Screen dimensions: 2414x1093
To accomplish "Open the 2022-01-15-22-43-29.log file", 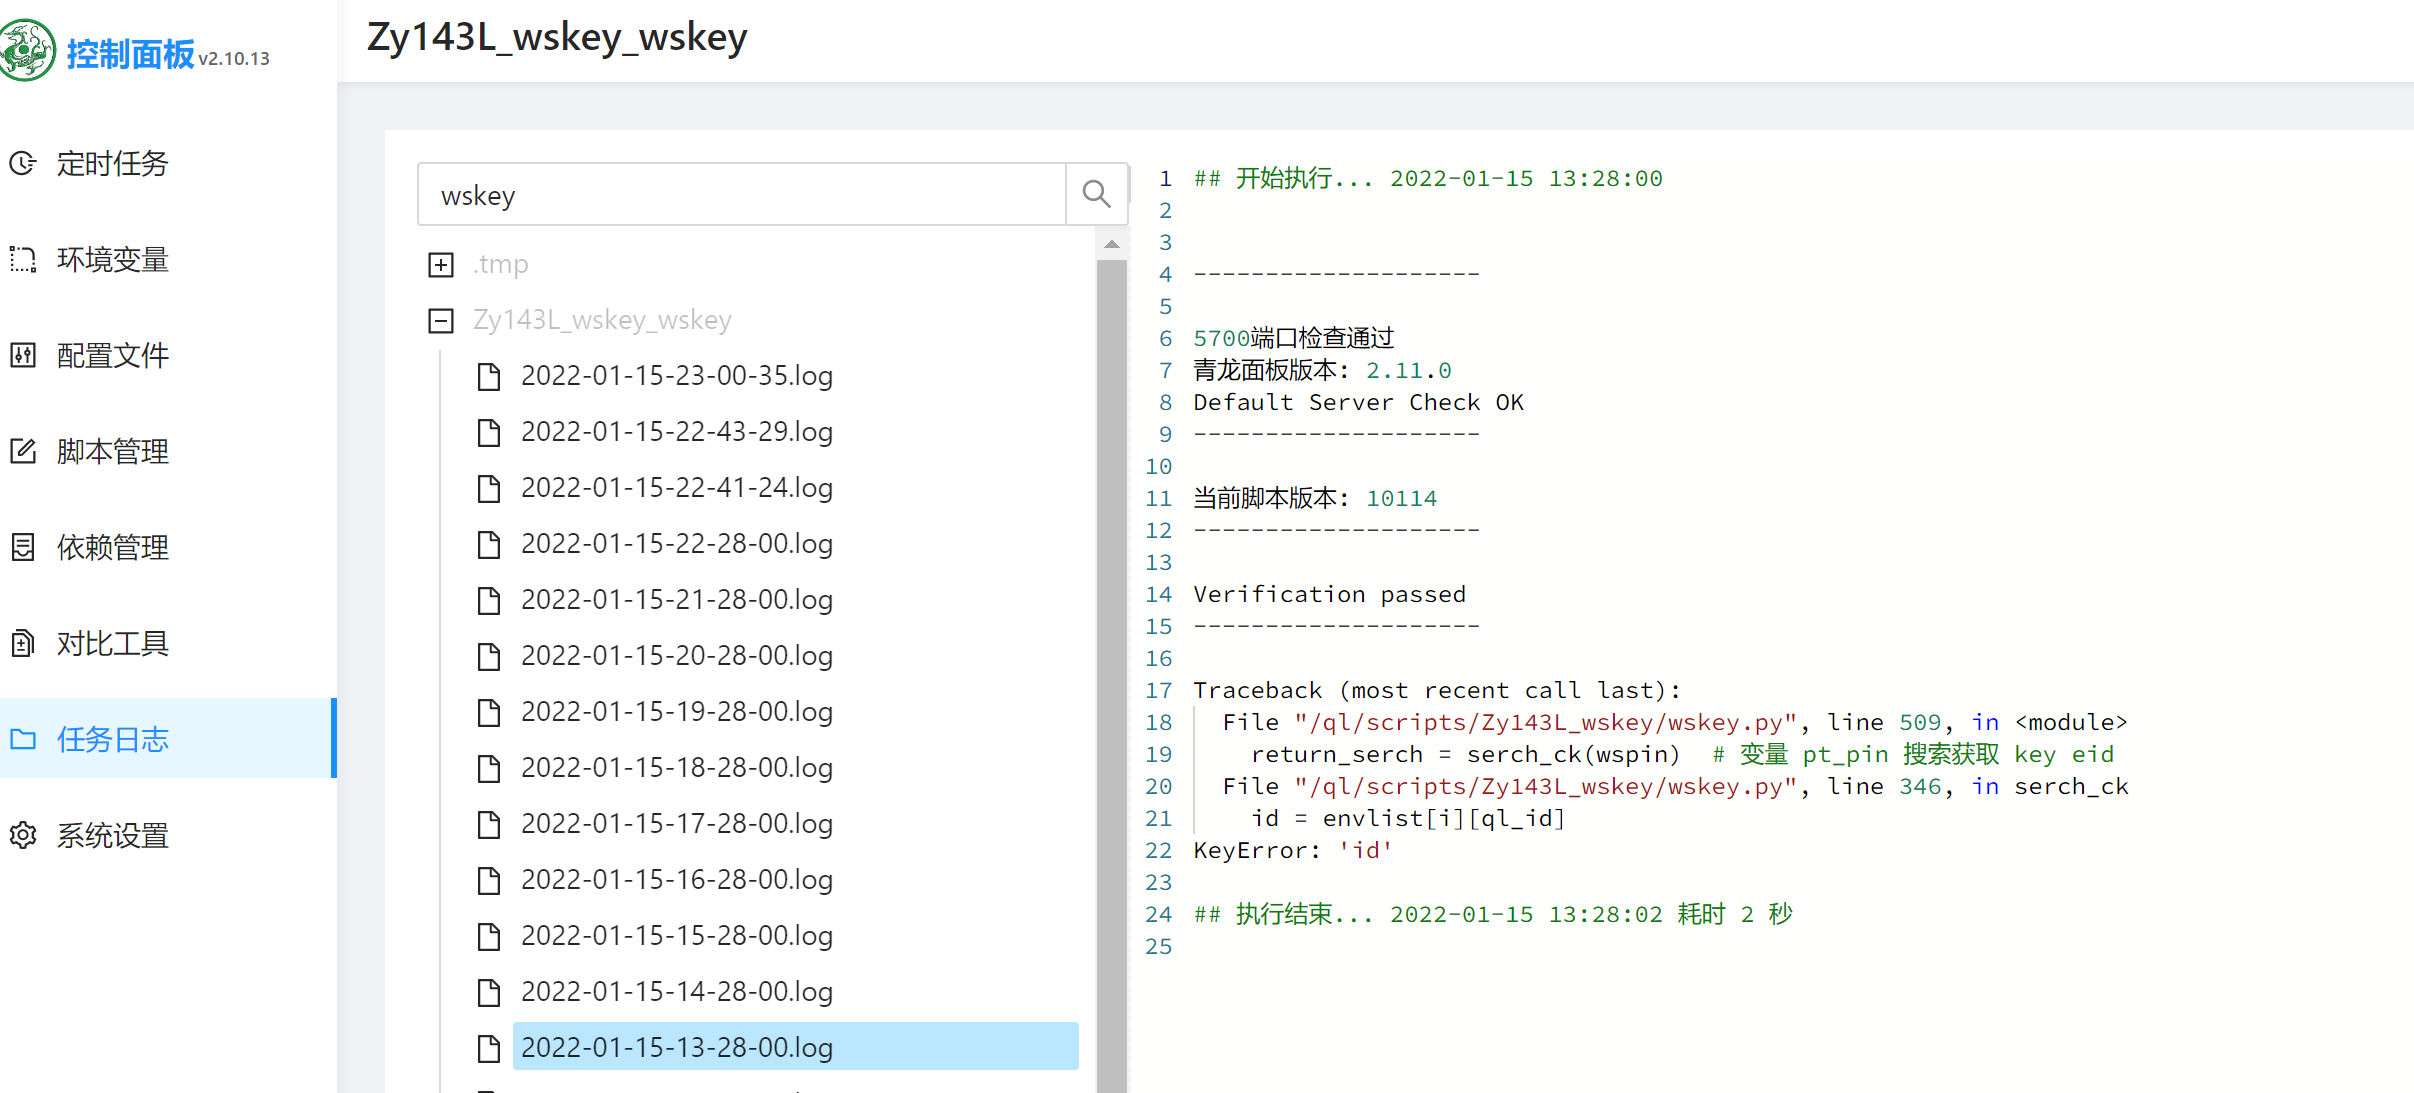I will 677,431.
